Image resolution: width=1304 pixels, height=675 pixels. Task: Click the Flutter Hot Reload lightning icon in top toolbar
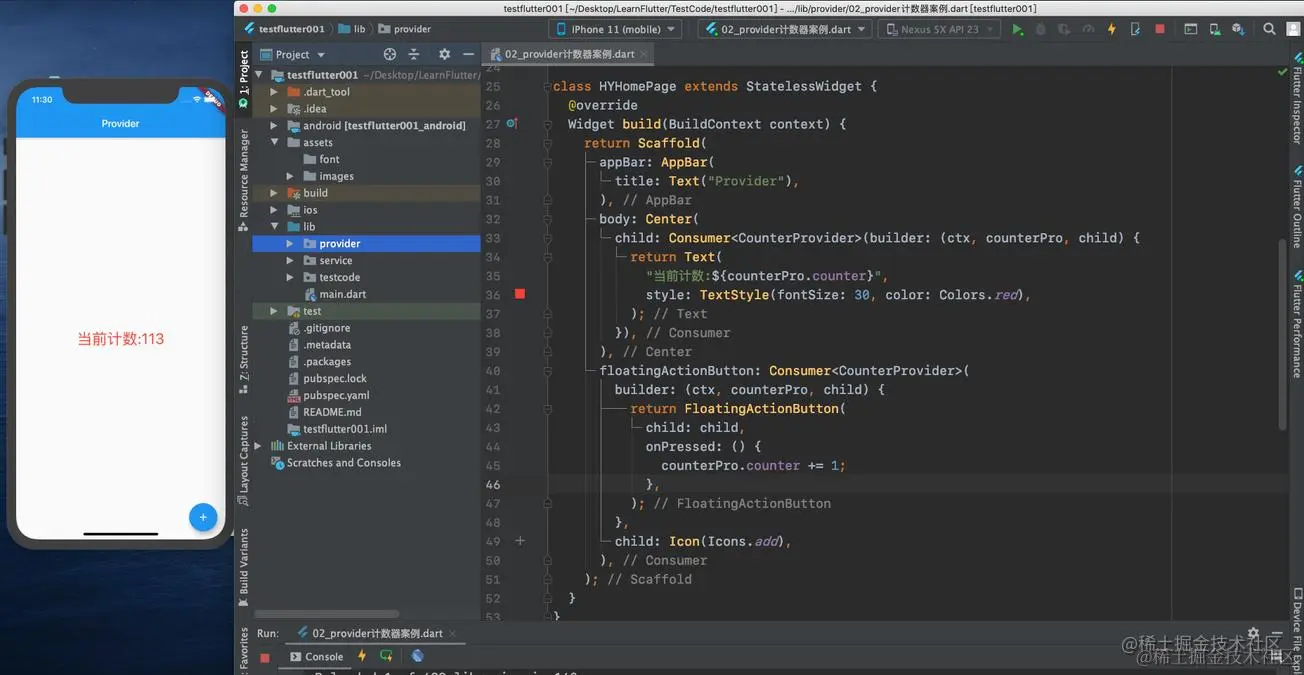[x=1111, y=29]
